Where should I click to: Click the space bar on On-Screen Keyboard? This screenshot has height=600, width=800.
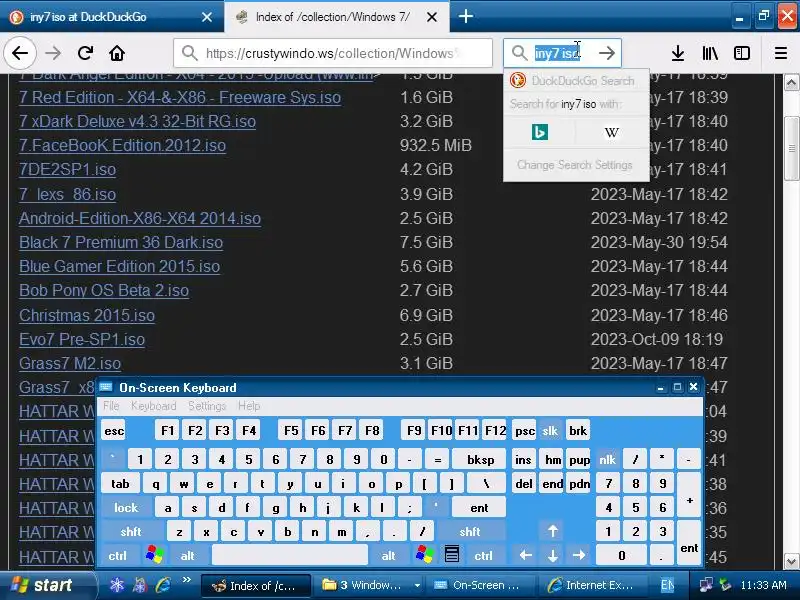[290, 556]
